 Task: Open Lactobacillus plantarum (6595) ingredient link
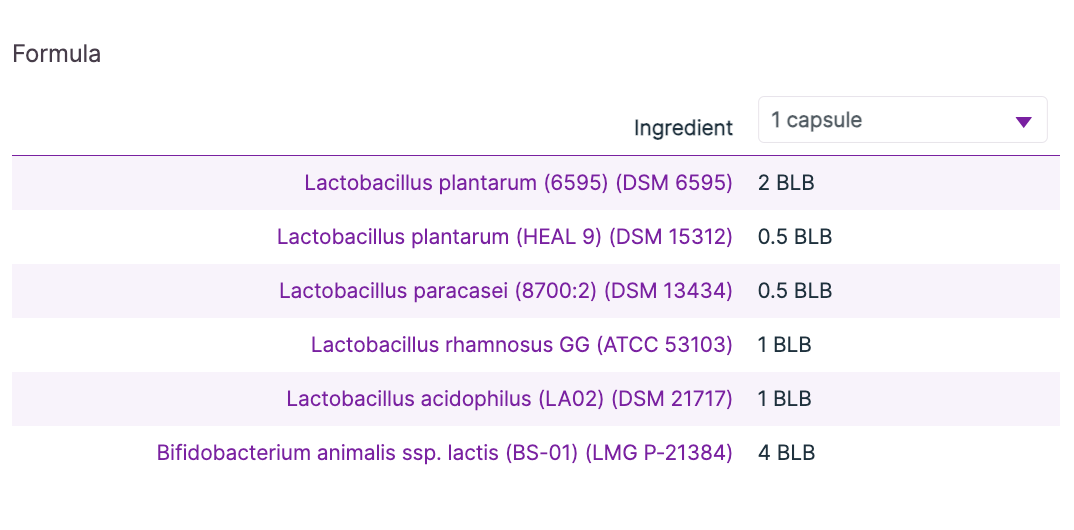click(518, 183)
